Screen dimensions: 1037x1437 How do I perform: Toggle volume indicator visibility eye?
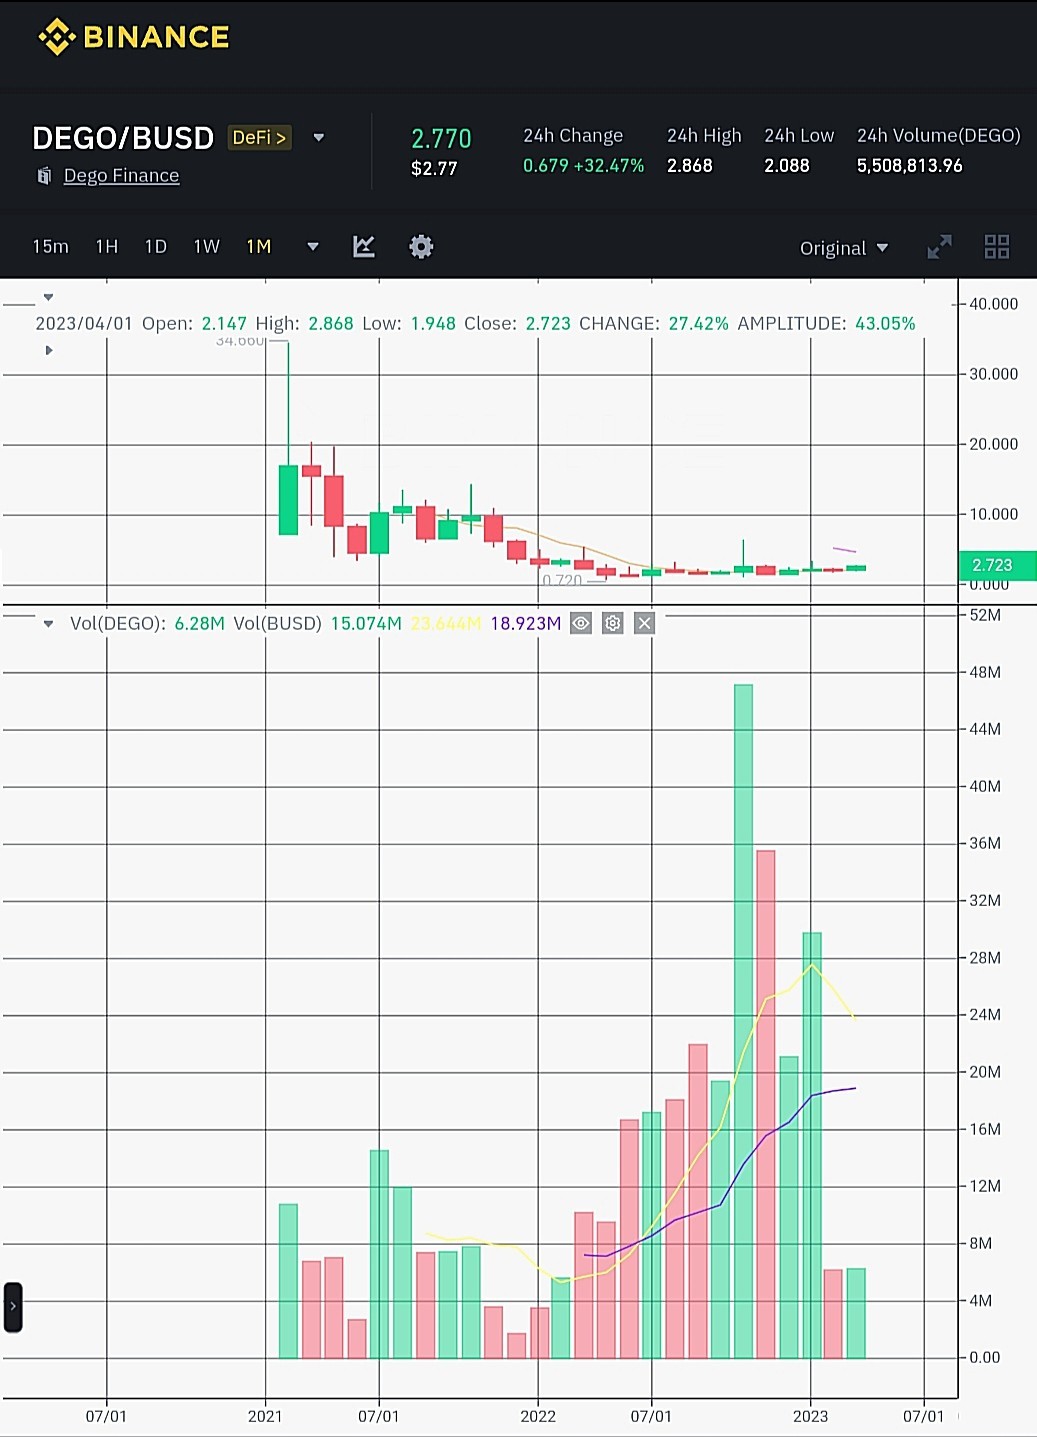(x=581, y=623)
